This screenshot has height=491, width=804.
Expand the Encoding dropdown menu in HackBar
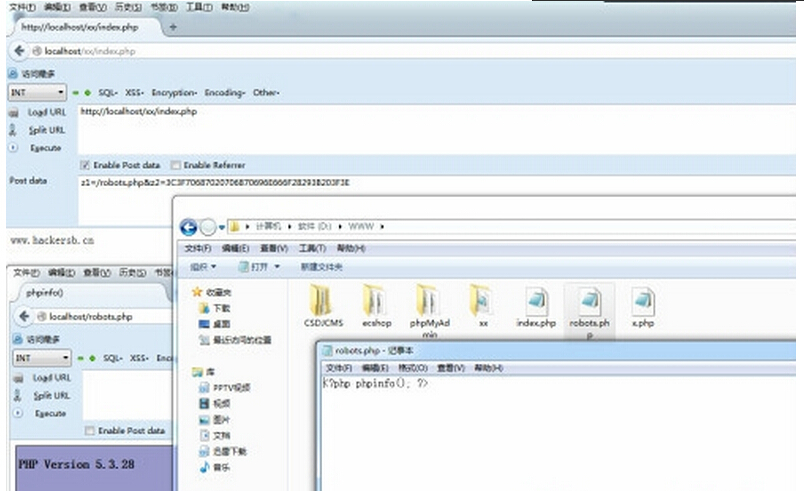pos(224,93)
